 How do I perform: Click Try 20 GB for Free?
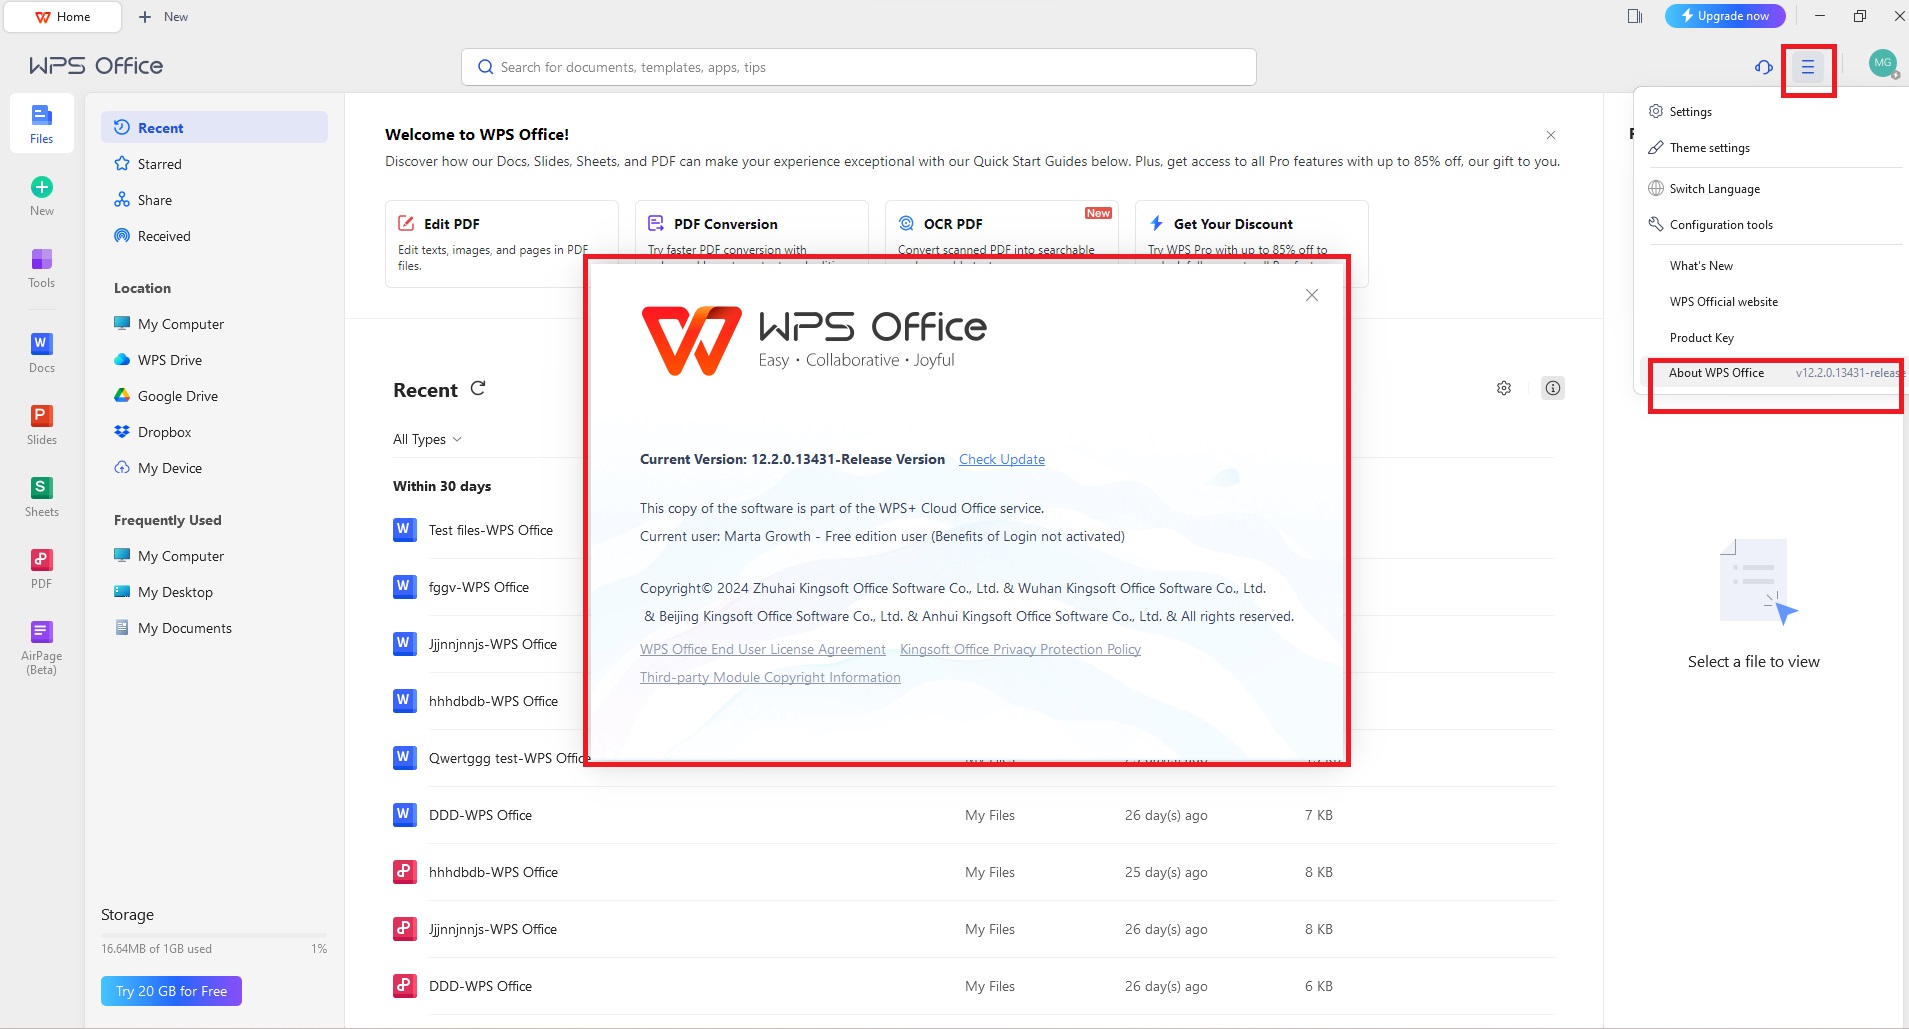(170, 990)
